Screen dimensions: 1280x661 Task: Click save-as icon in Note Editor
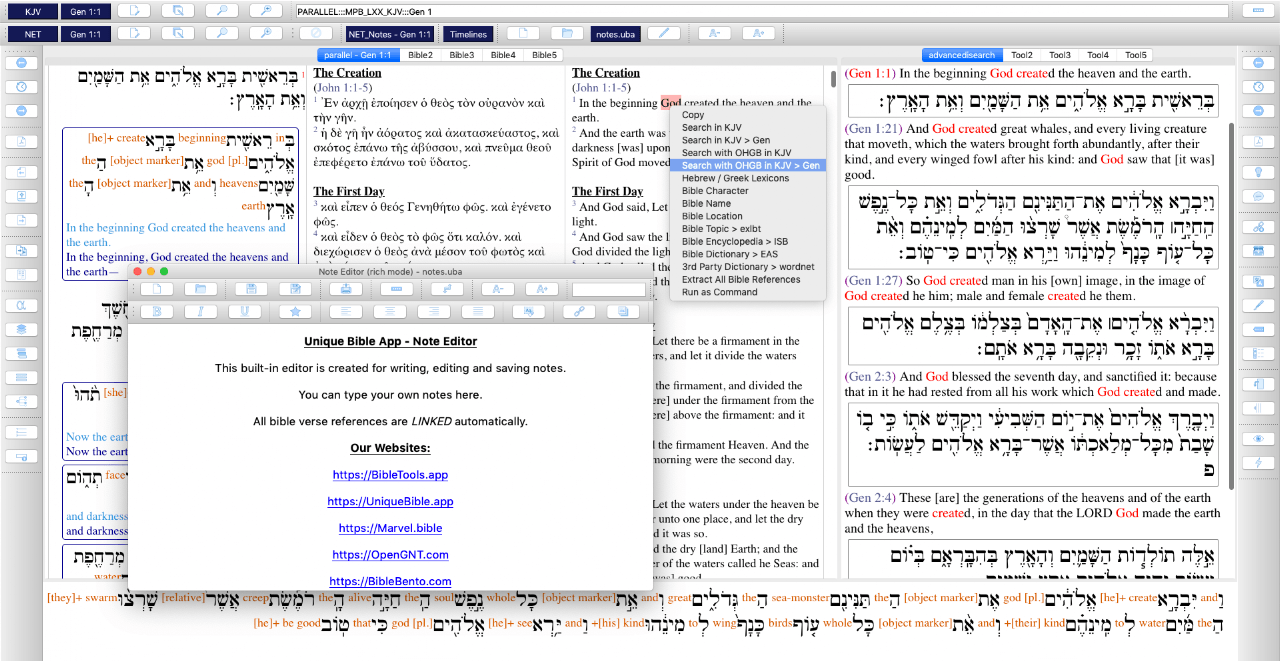tap(295, 289)
